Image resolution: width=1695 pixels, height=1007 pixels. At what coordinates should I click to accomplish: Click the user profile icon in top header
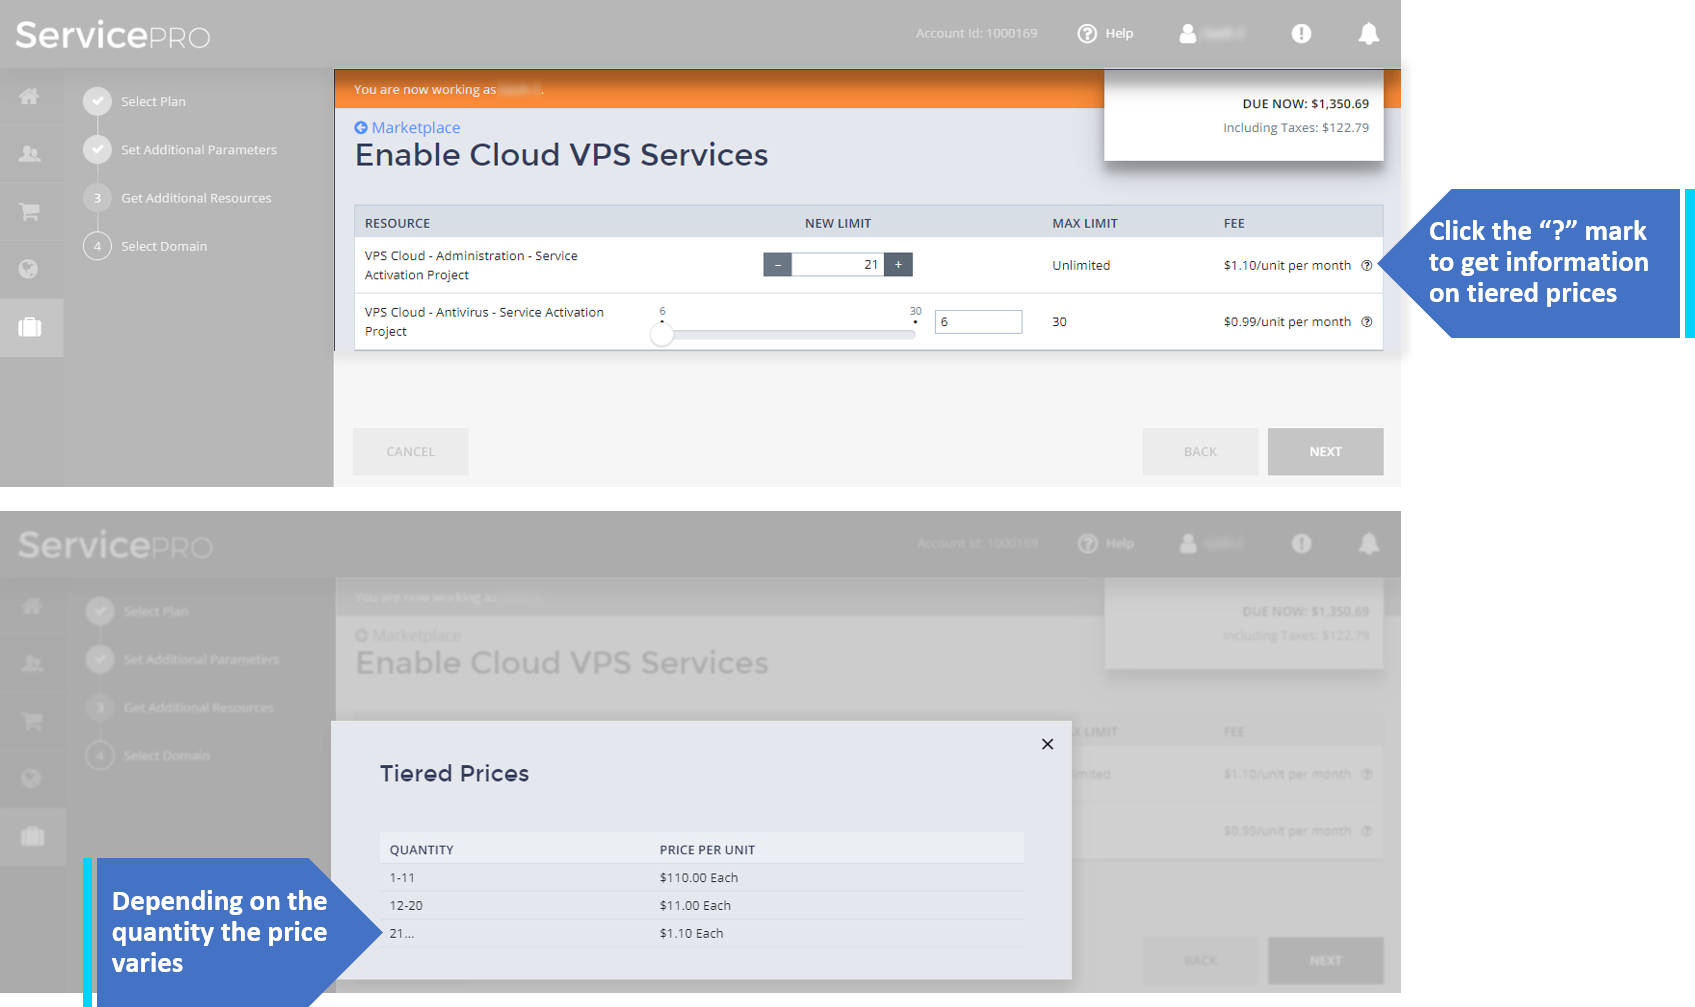click(x=1187, y=33)
